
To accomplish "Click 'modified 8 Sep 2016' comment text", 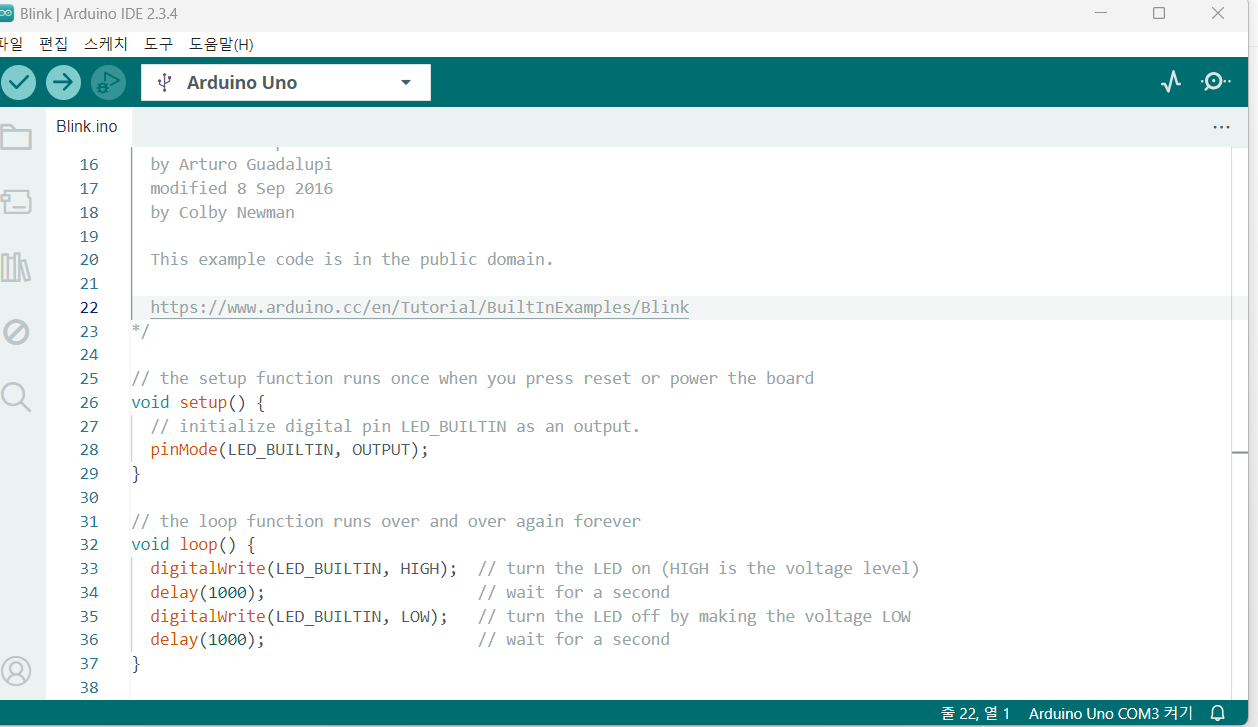I will click(241, 188).
